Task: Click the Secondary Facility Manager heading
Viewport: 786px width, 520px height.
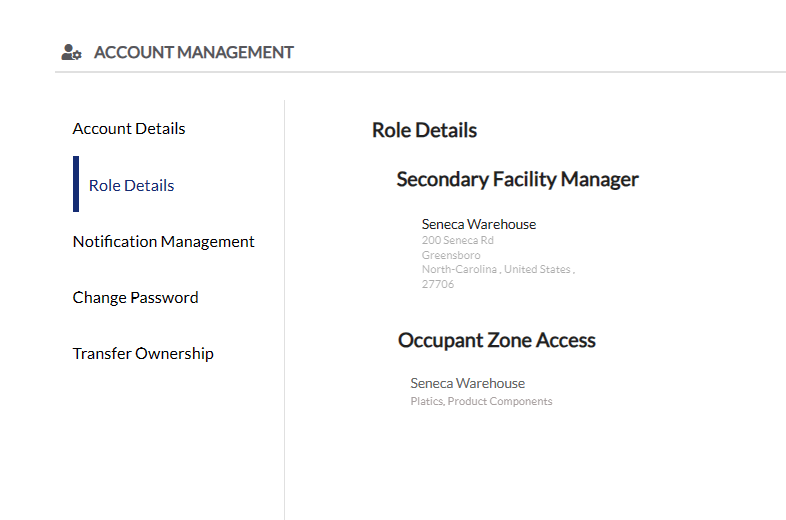Action: click(x=517, y=180)
